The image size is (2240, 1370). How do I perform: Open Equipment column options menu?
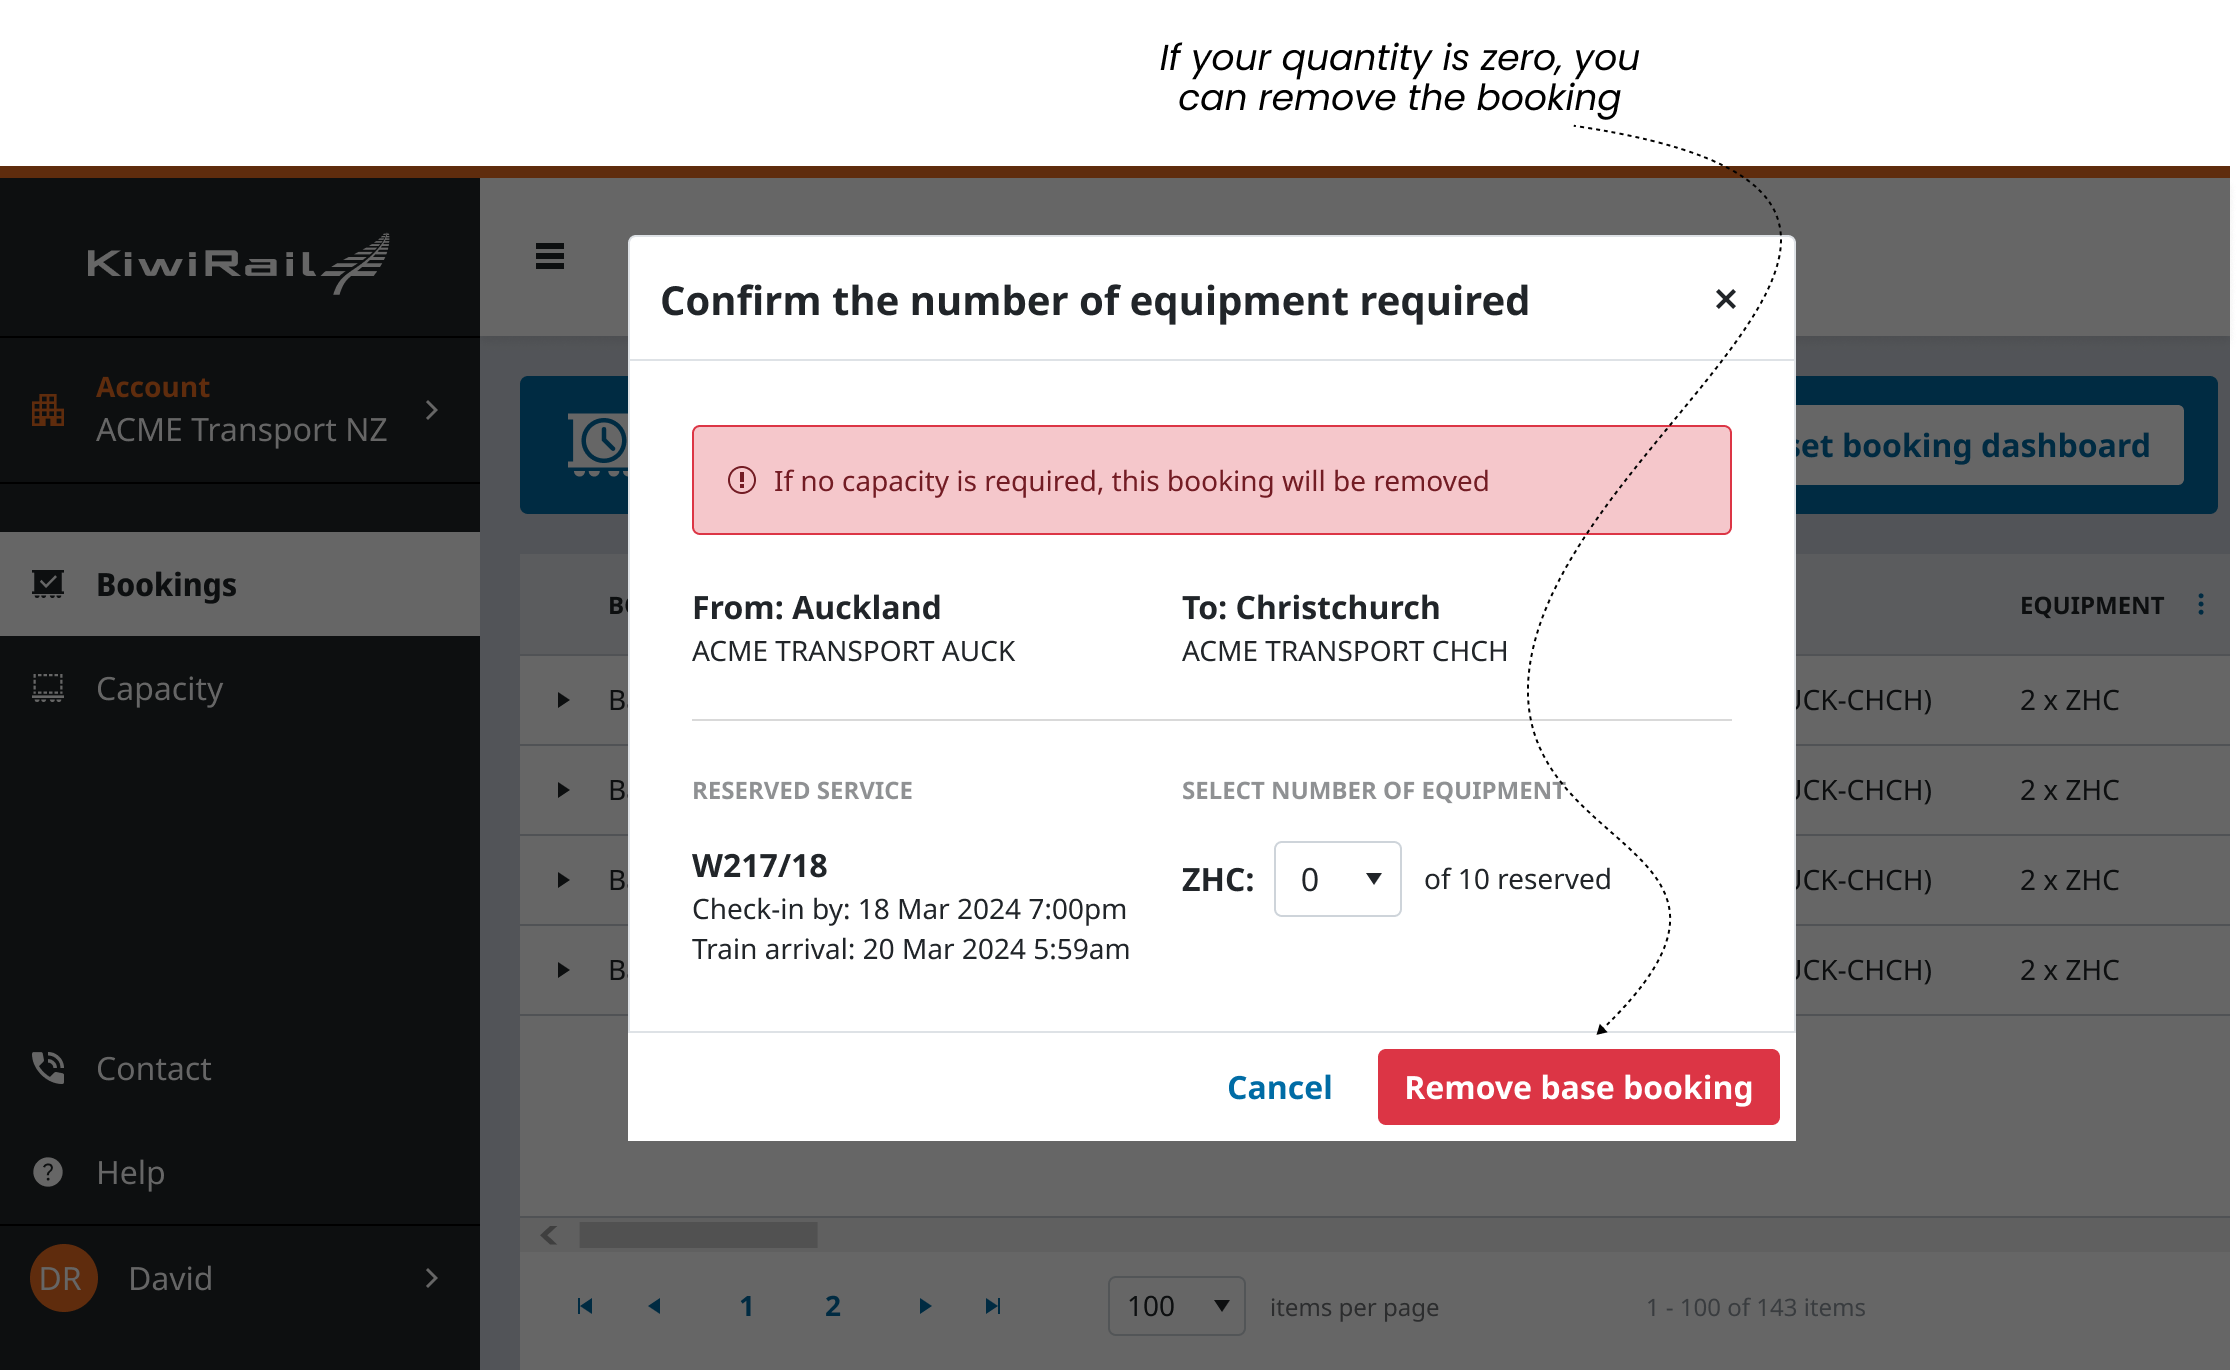click(2200, 605)
